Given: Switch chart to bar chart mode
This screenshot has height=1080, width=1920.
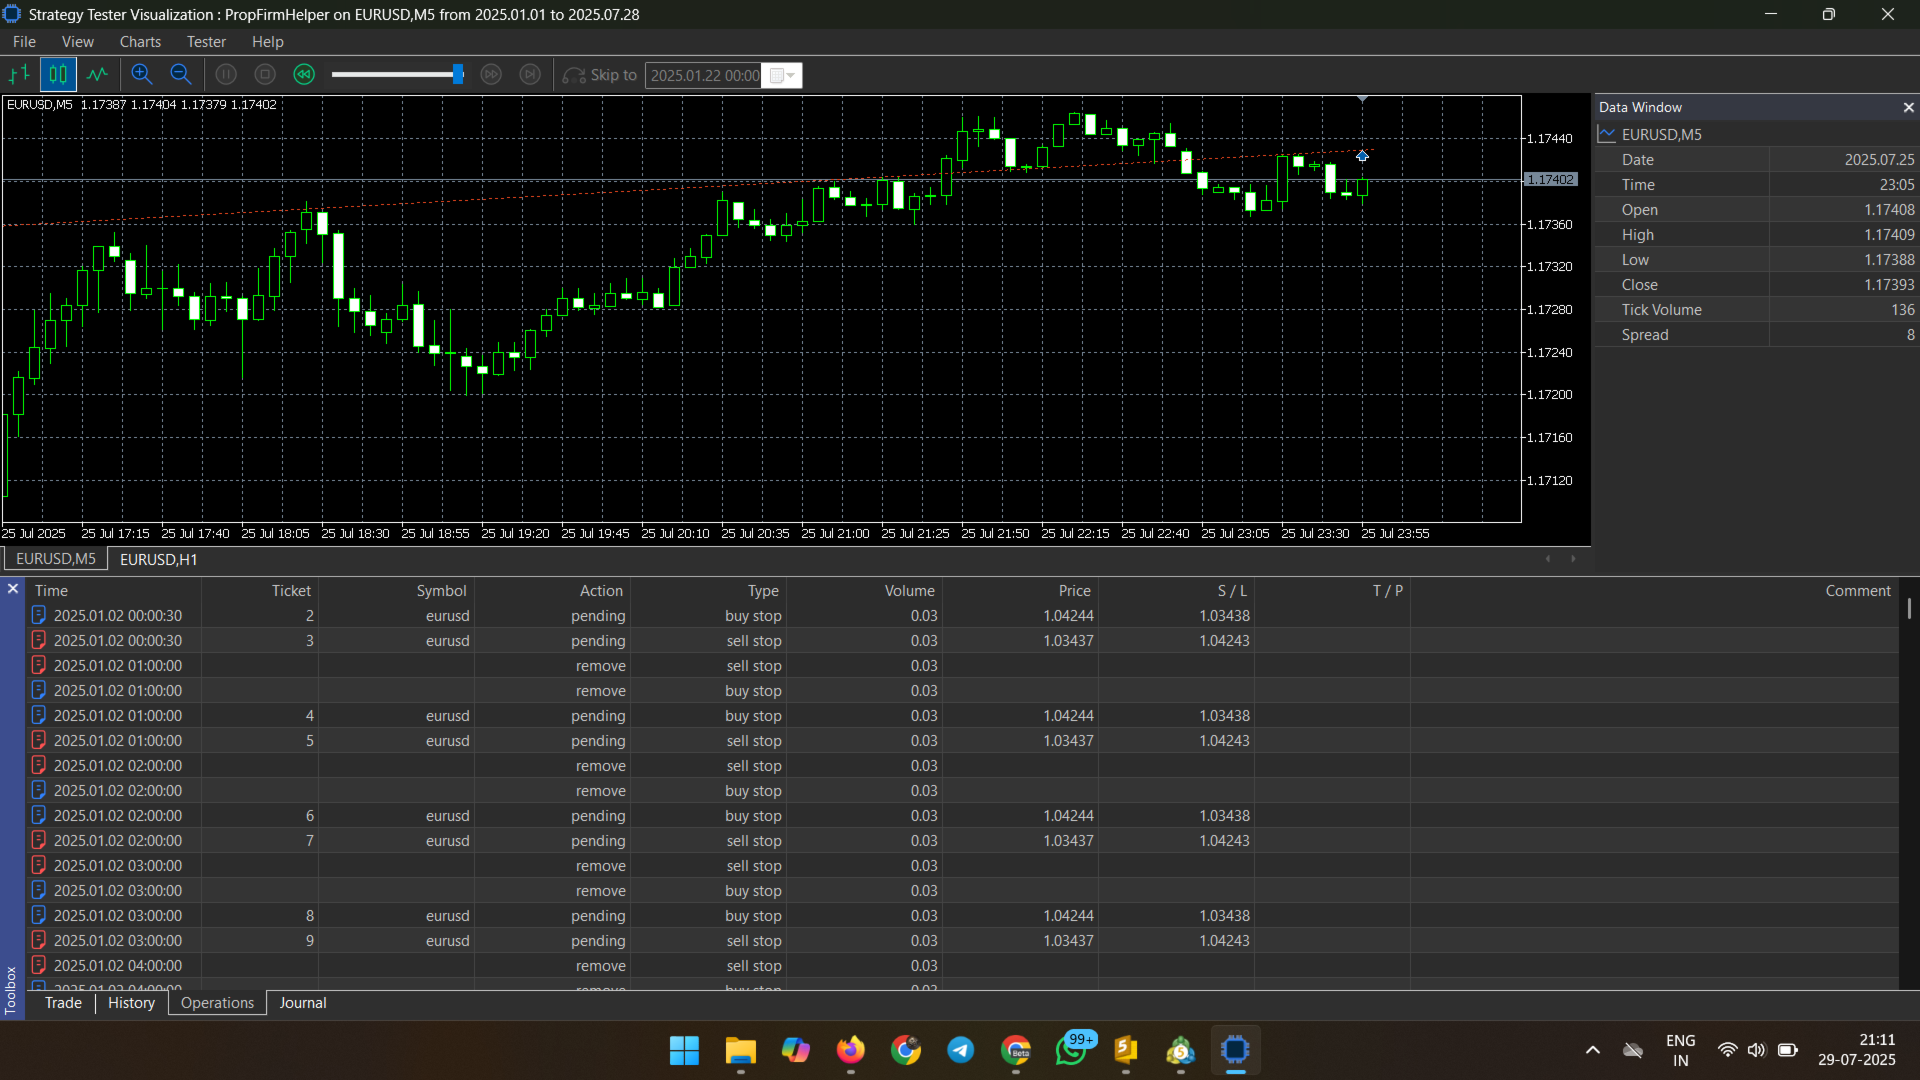Looking at the screenshot, I should pyautogui.click(x=19, y=74).
